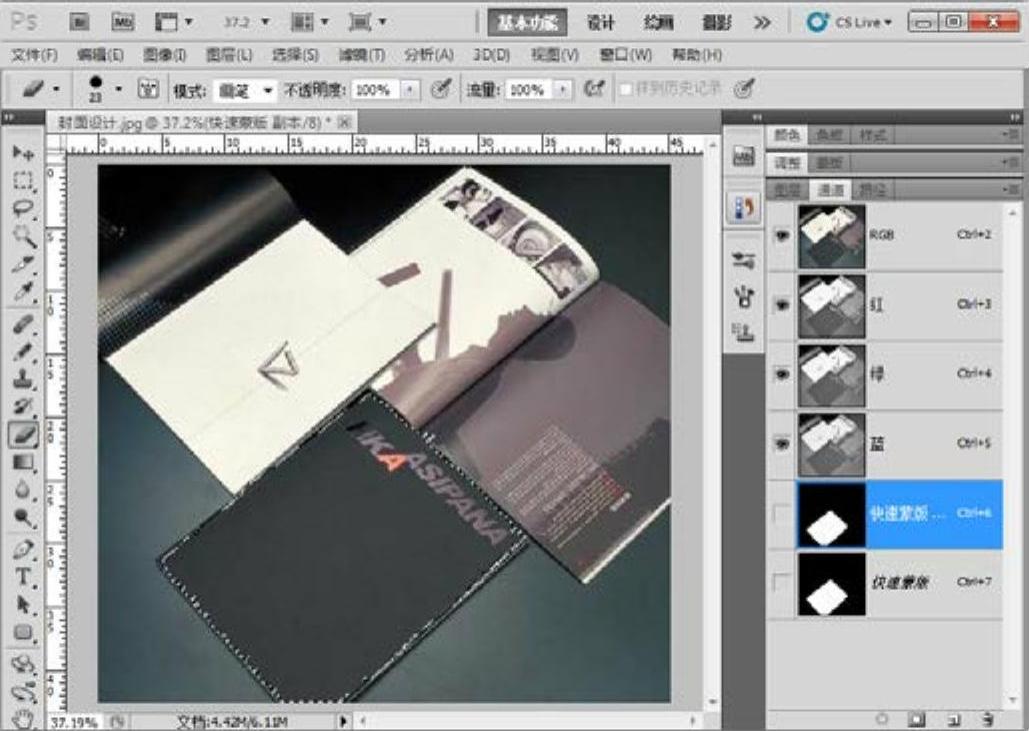
Task: Hide the RGB channel eye icon
Action: click(782, 235)
